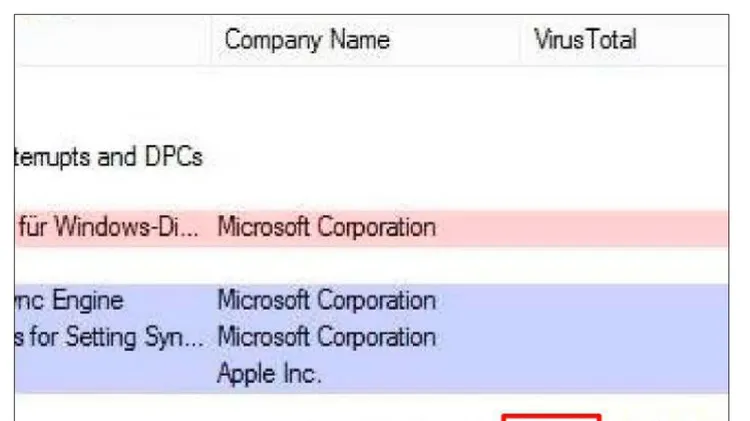Click the VirusTotal cell of the Apple Inc. row
The image size is (750, 421).
tap(625, 374)
